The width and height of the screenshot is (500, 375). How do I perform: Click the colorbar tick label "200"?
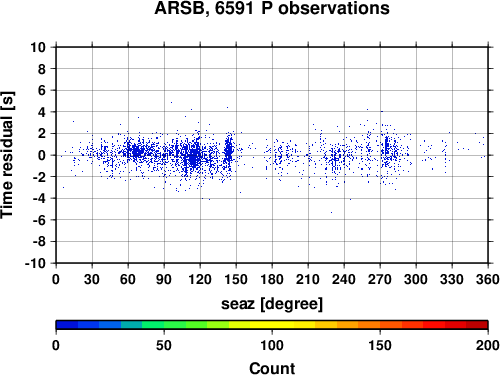[488, 345]
